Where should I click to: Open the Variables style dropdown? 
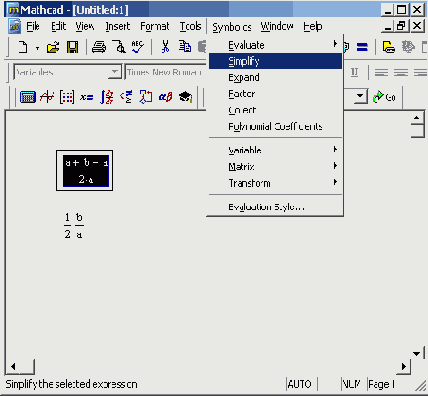tap(114, 72)
